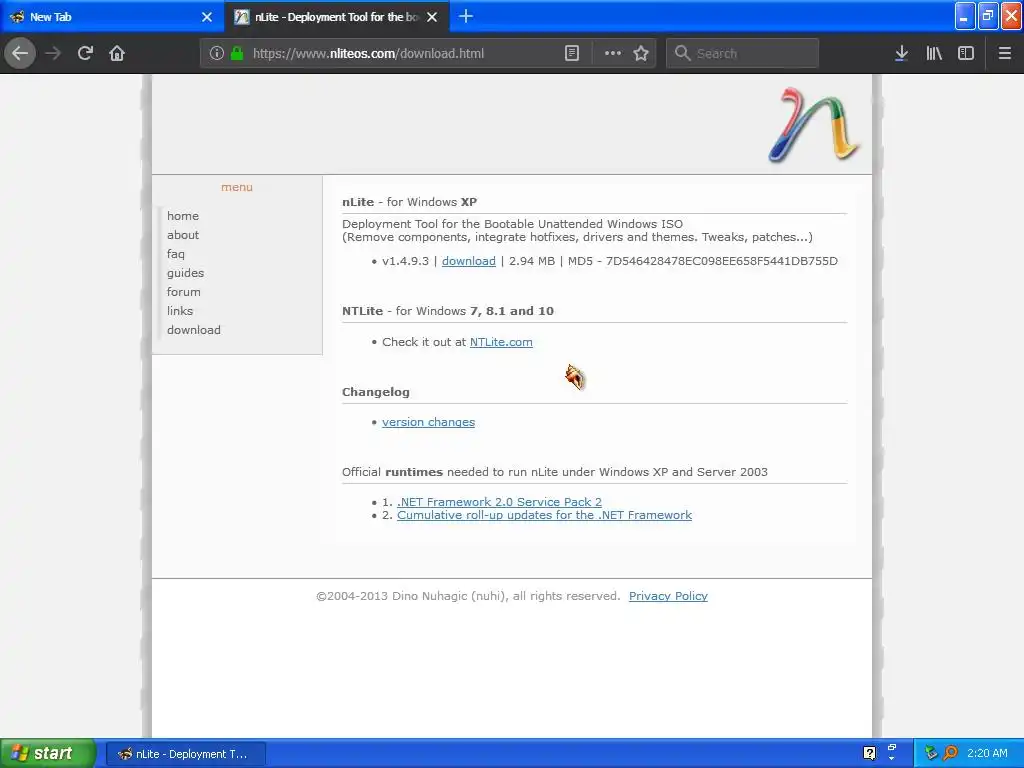Open the Firefox hamburger menu
Viewport: 1024px width, 768px height.
pyautogui.click(x=1005, y=54)
